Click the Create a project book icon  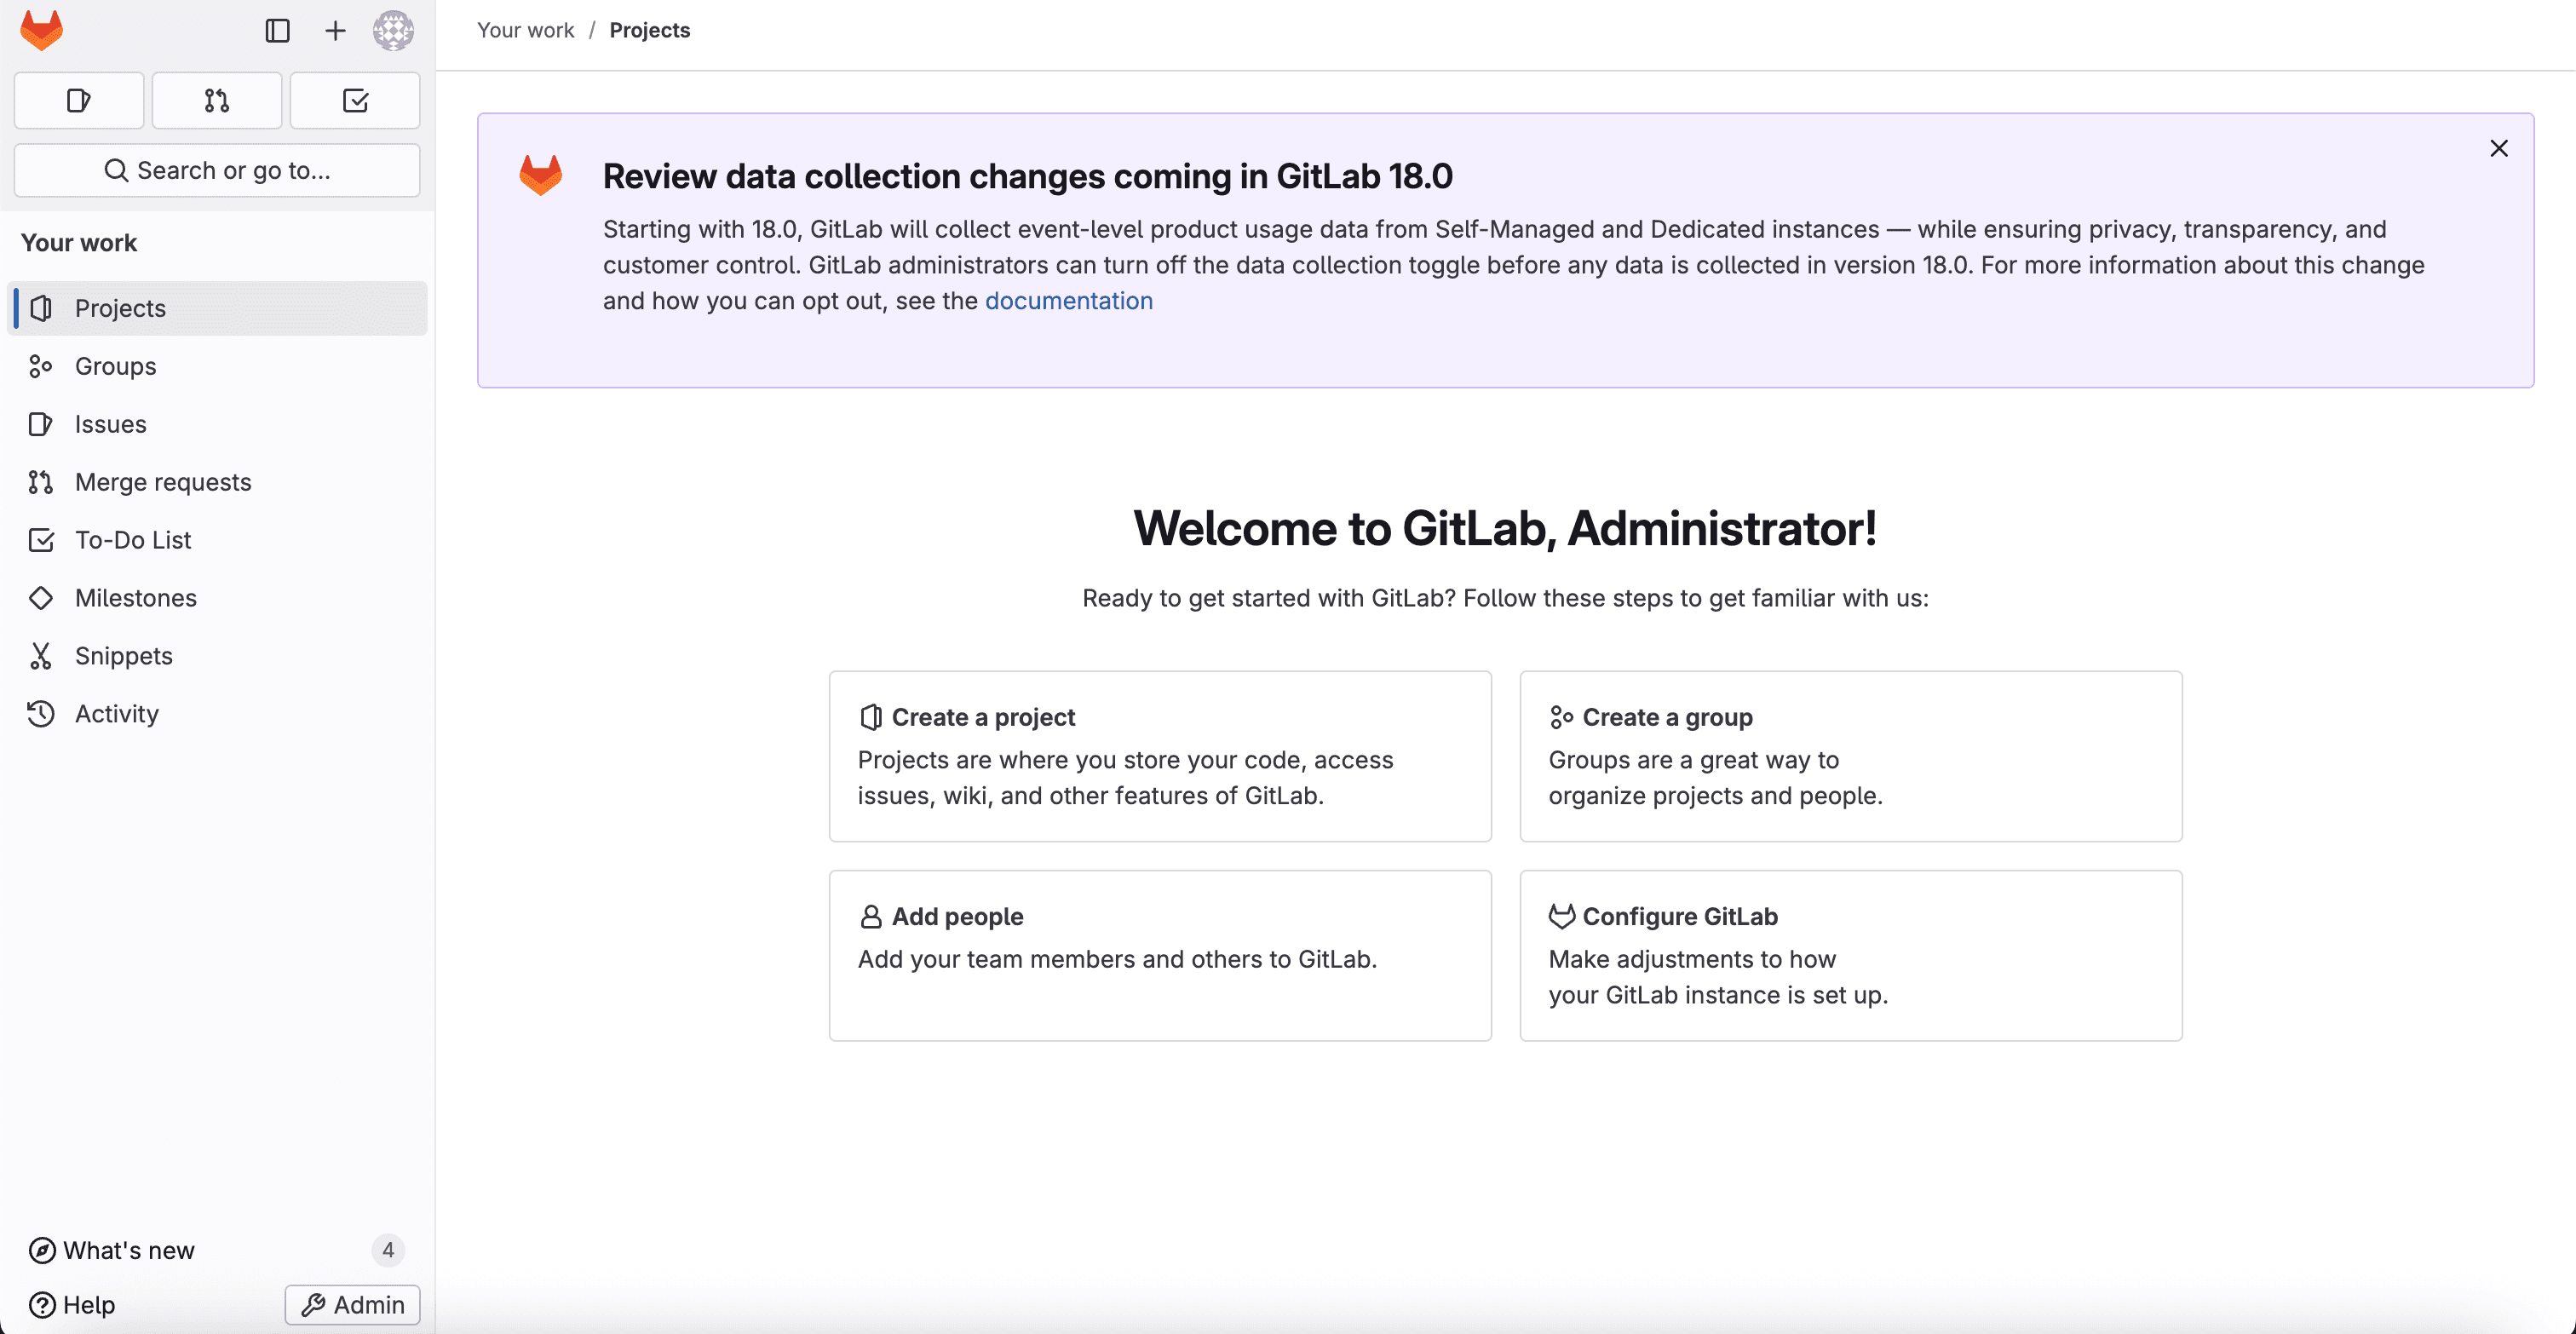pyautogui.click(x=870, y=717)
